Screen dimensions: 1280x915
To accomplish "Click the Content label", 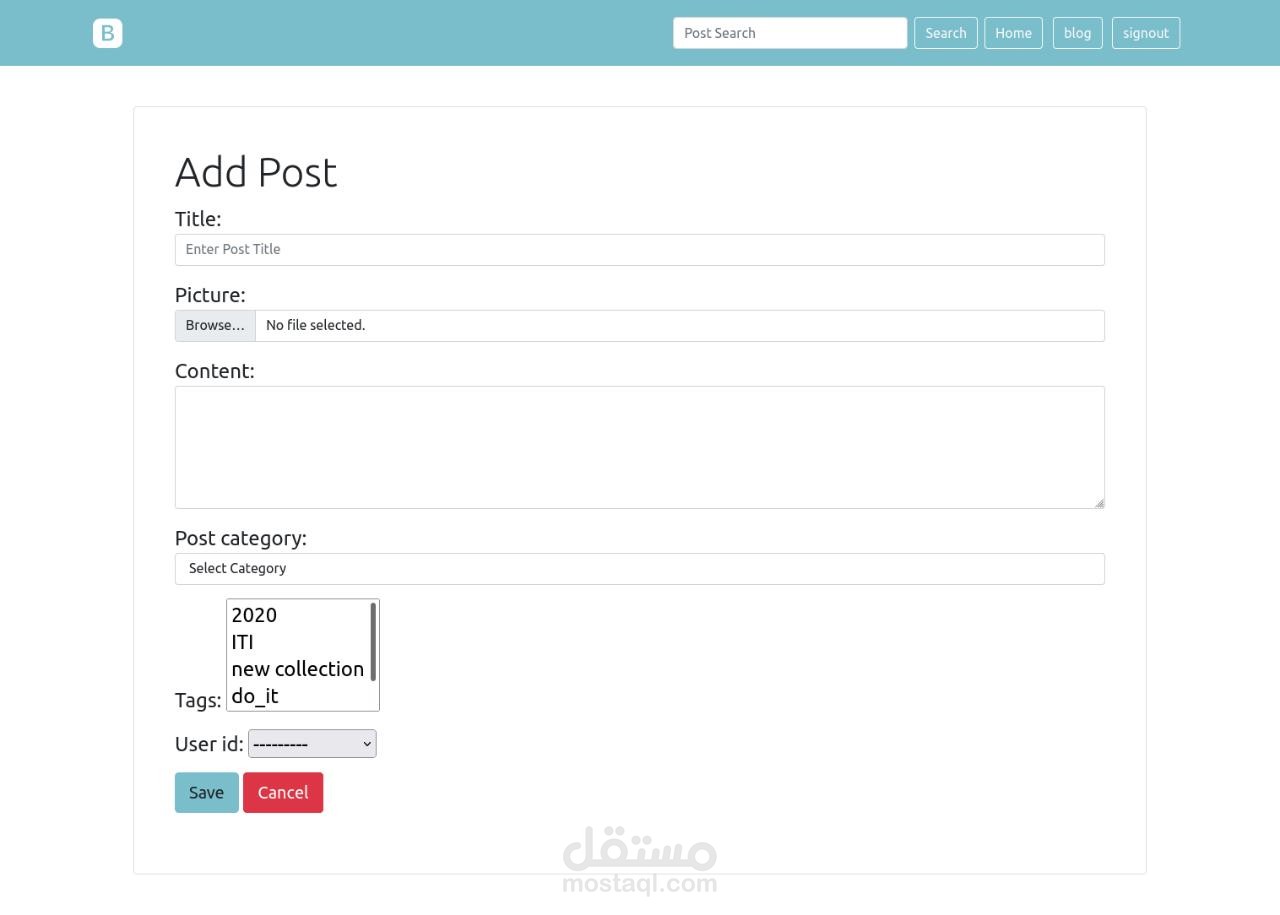I will click(x=215, y=371).
